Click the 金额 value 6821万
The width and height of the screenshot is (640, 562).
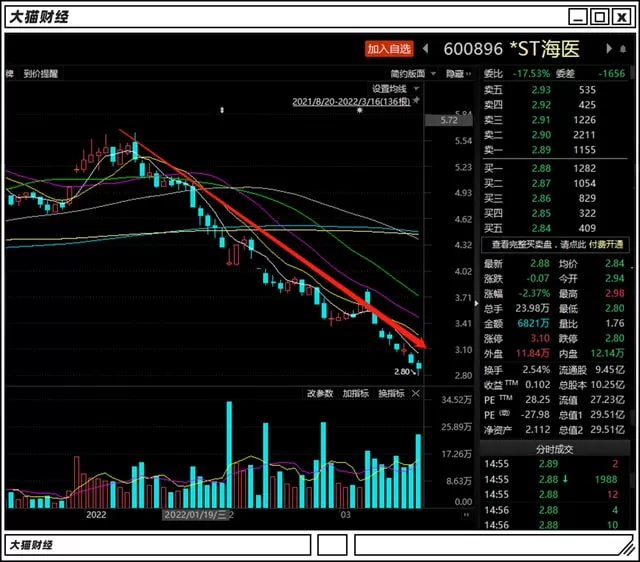coord(533,323)
